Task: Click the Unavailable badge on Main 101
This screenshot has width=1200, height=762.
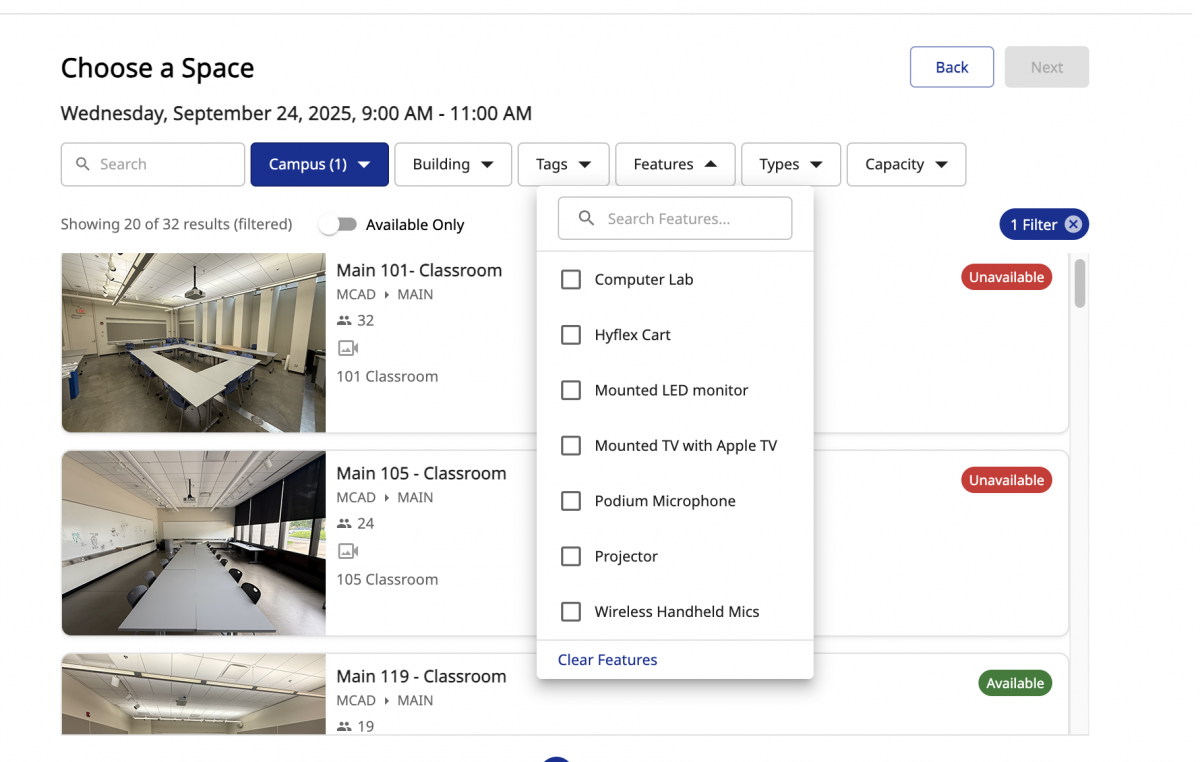Action: click(x=1006, y=277)
